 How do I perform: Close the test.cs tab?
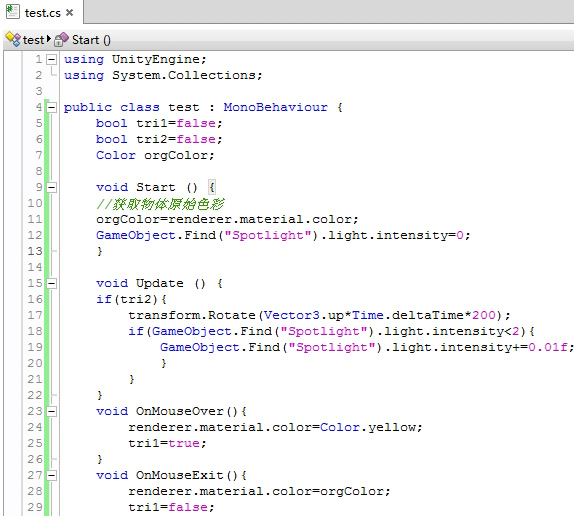tap(70, 13)
